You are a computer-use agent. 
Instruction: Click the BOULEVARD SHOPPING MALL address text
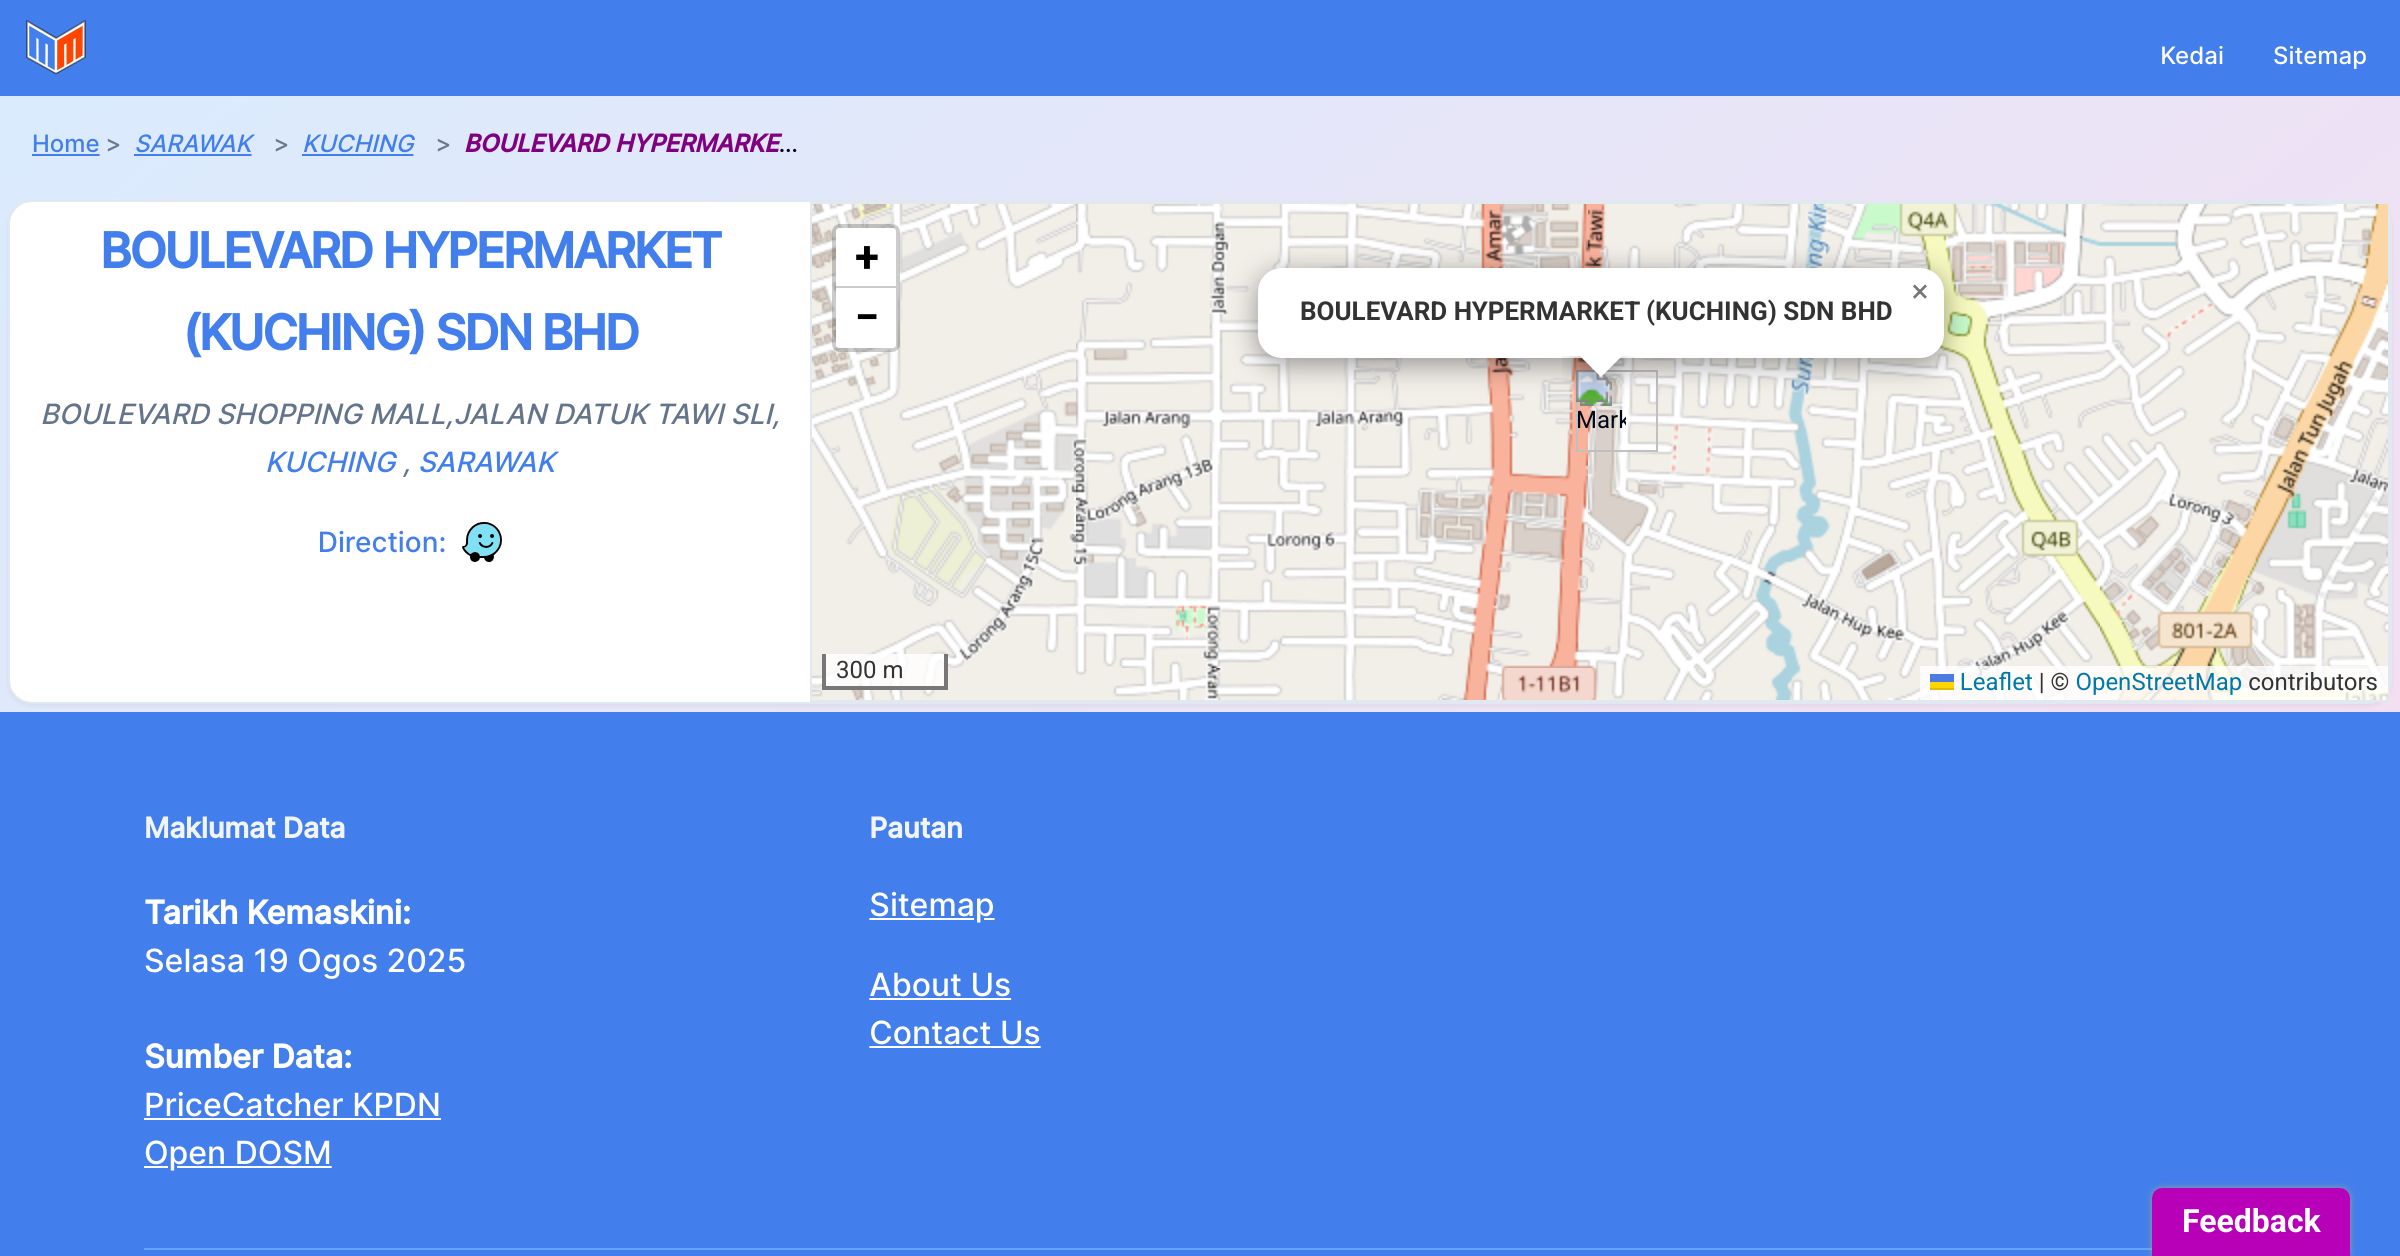[411, 414]
